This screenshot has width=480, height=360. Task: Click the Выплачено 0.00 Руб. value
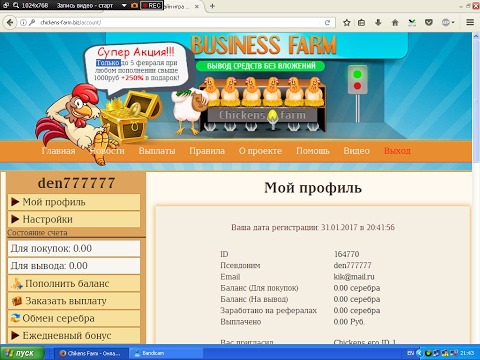(x=349, y=322)
